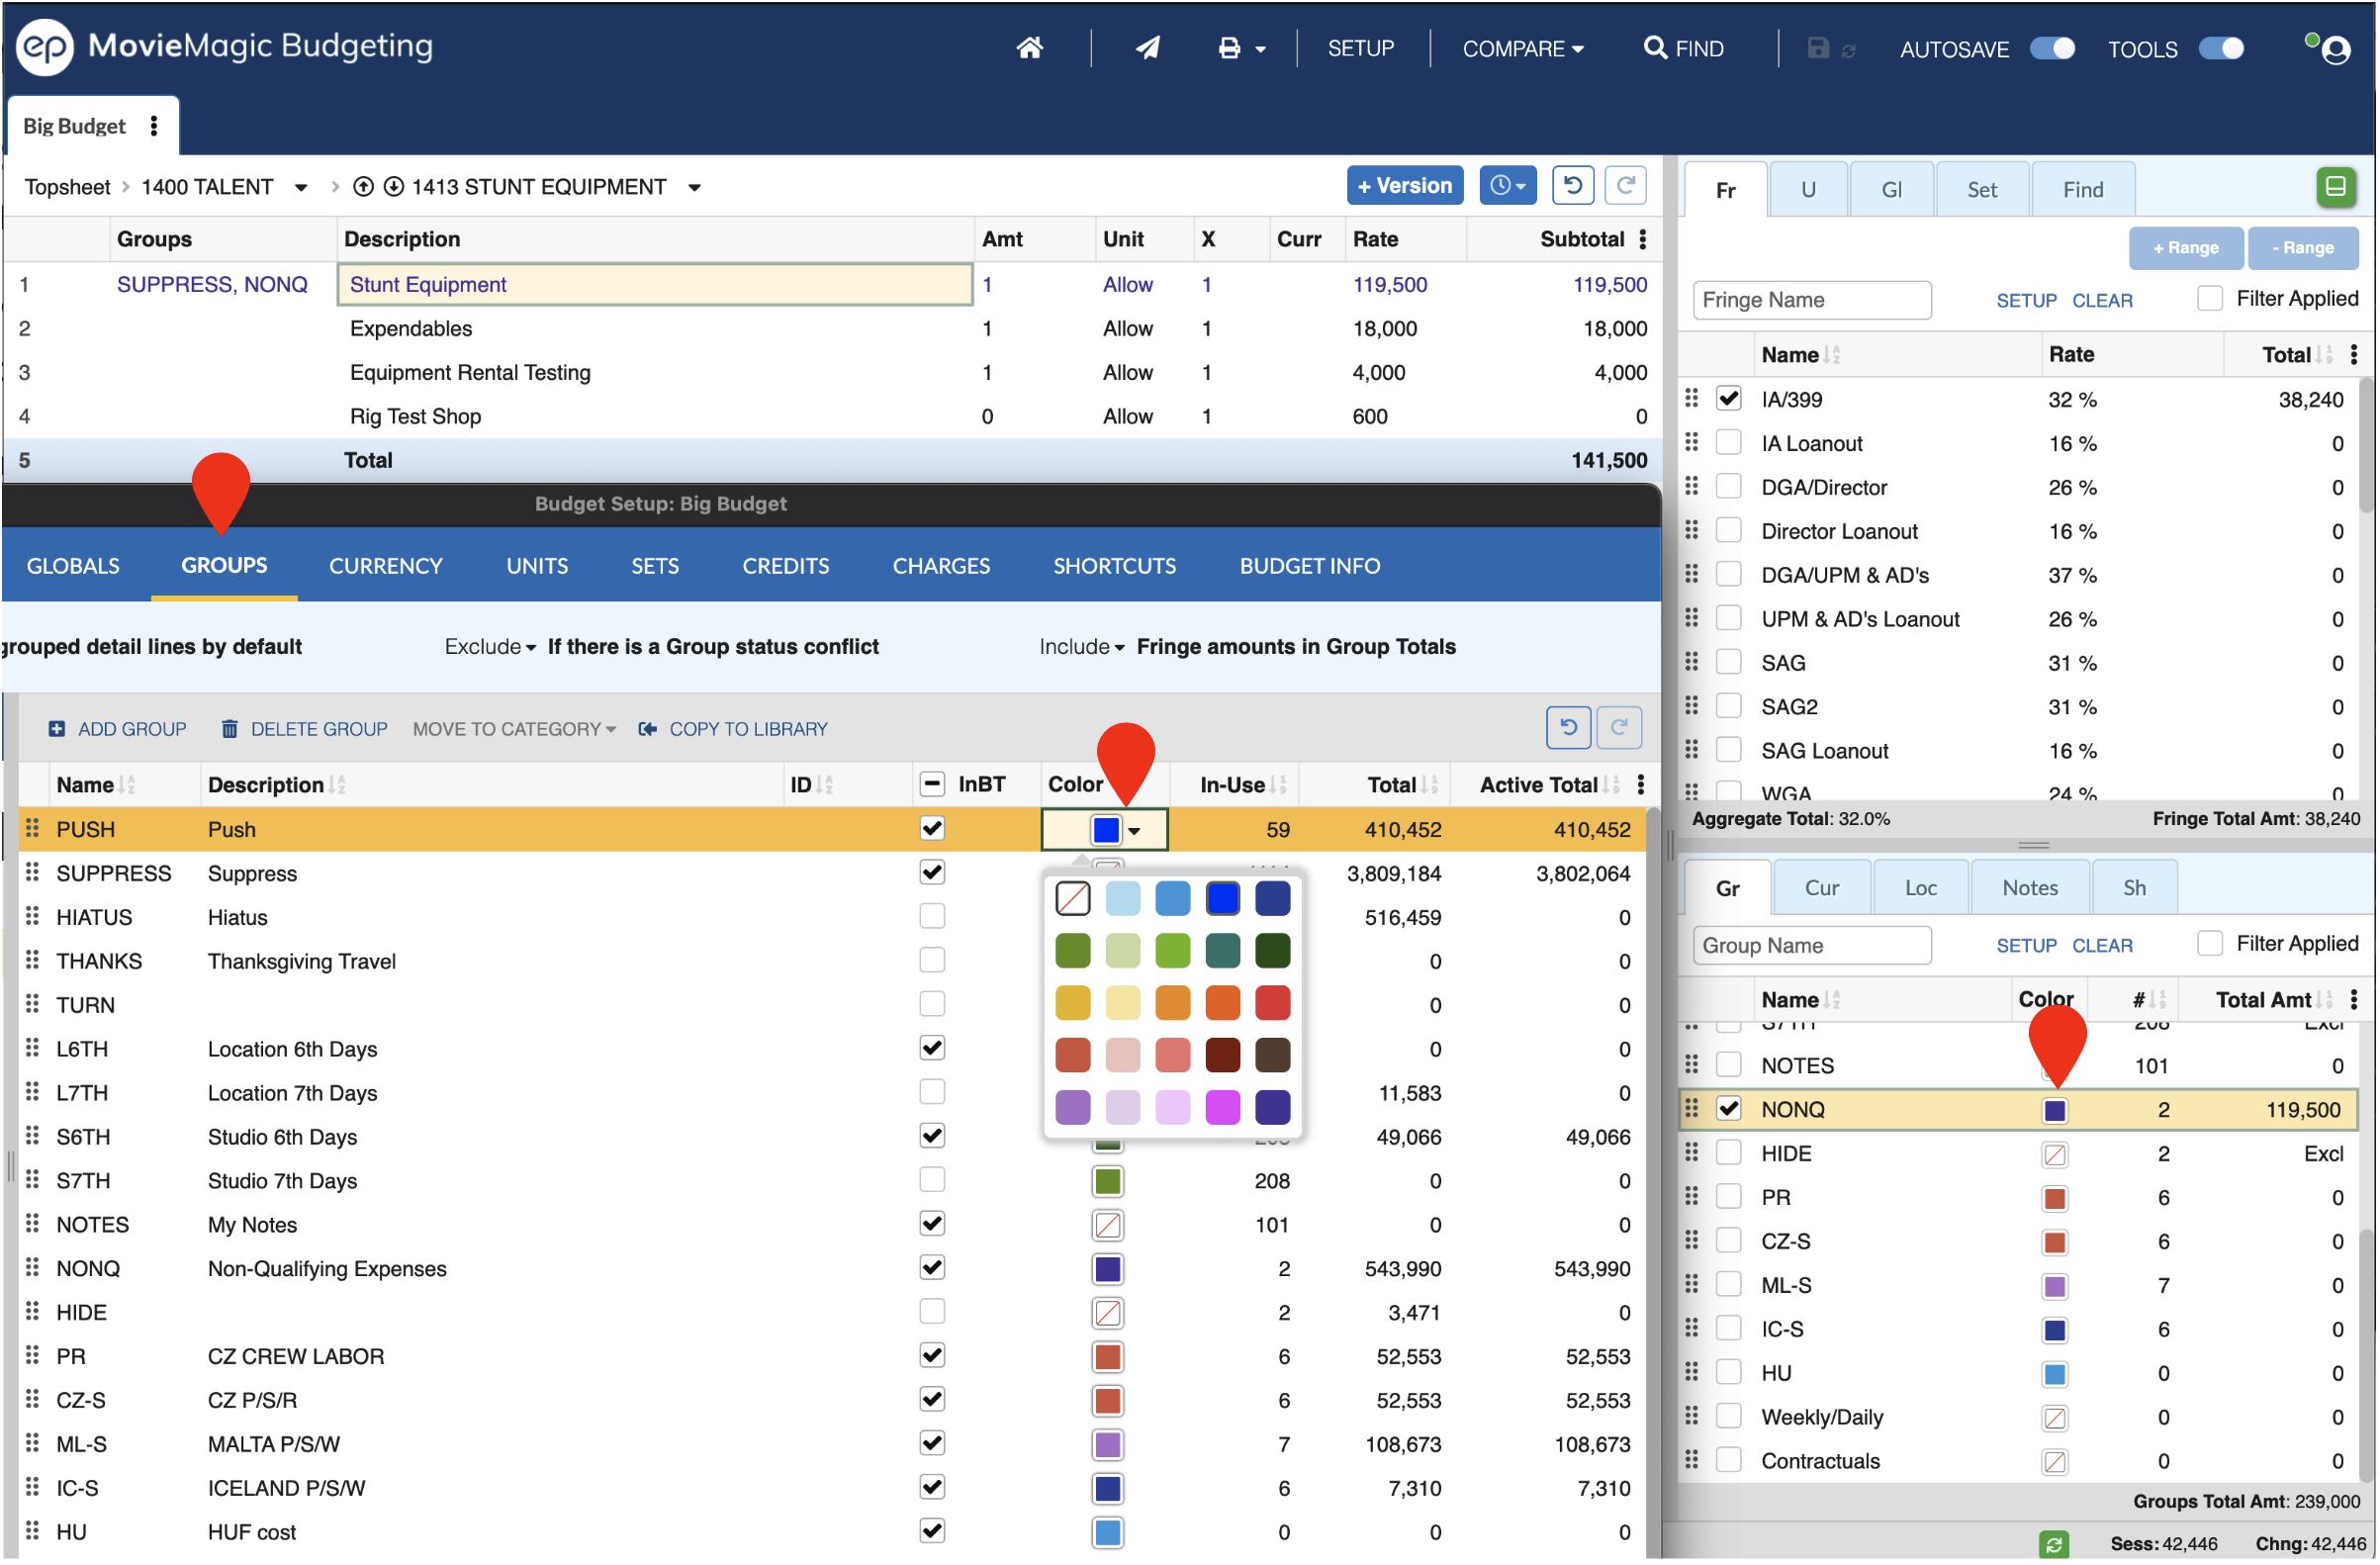
Task: Open MOVE TO CATEGORY dropdown
Action: pos(514,729)
